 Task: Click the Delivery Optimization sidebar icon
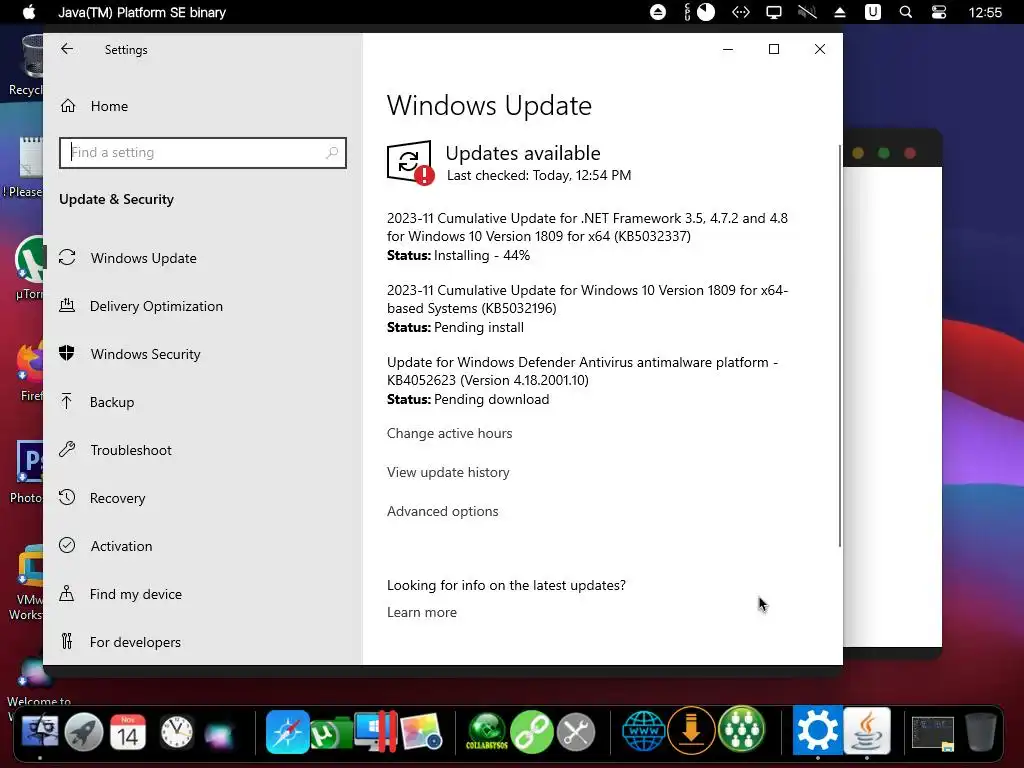pyautogui.click(x=67, y=305)
